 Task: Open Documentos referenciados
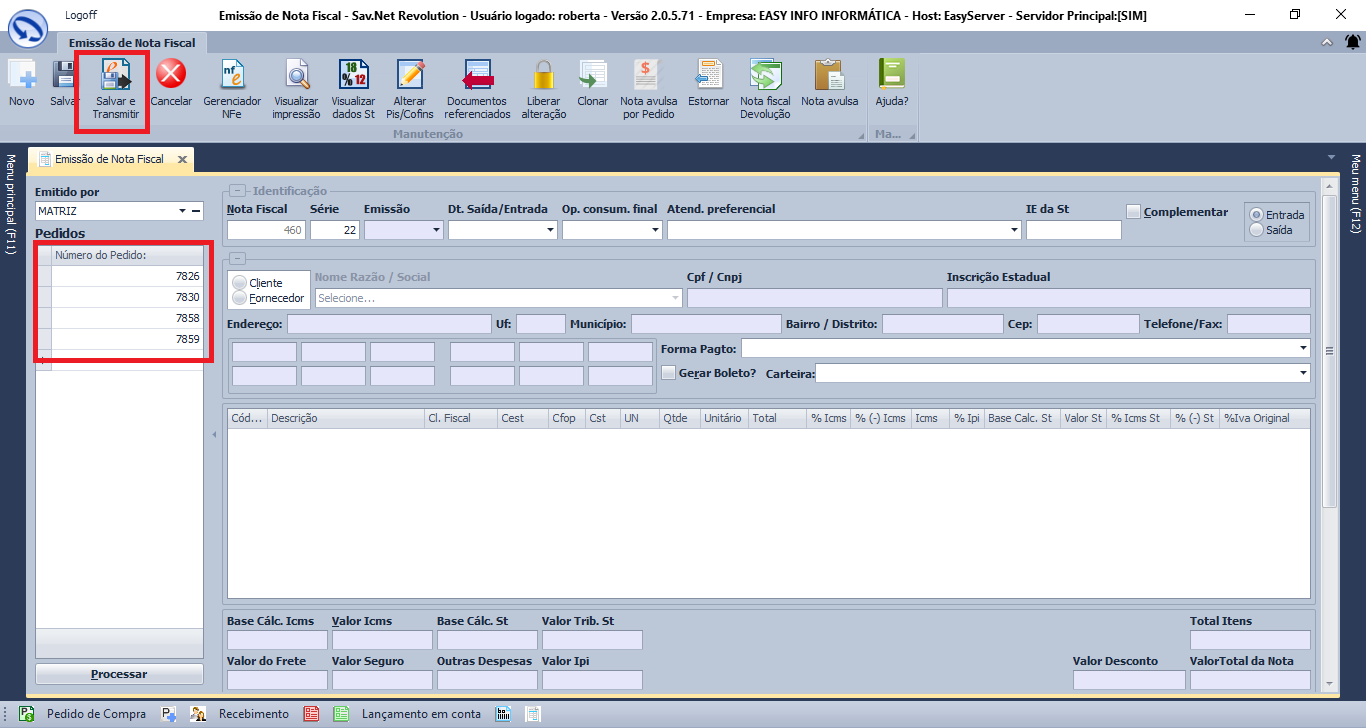(477, 76)
